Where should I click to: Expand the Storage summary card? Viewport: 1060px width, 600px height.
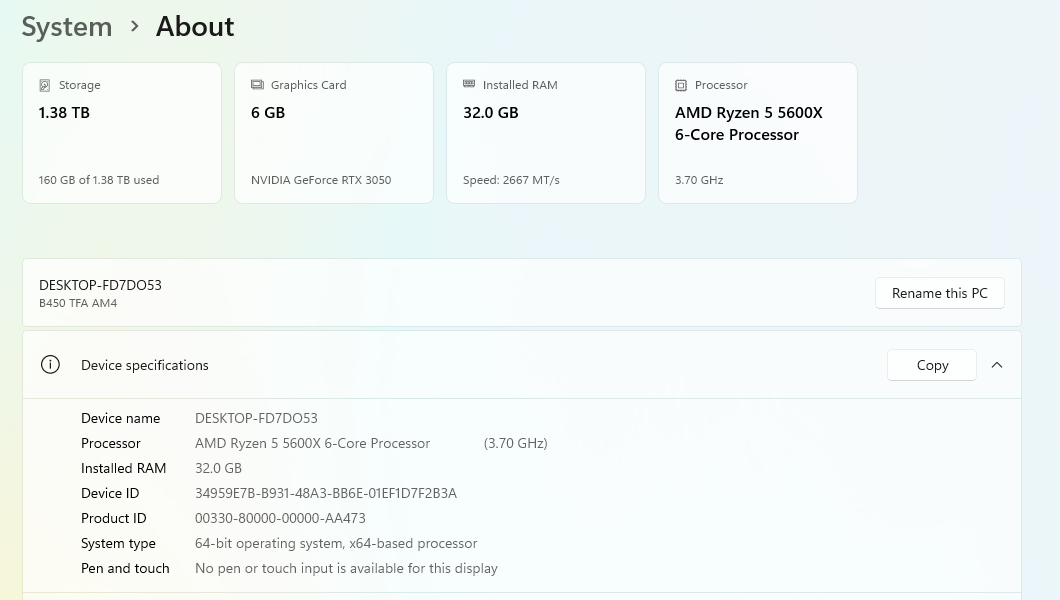[121, 132]
